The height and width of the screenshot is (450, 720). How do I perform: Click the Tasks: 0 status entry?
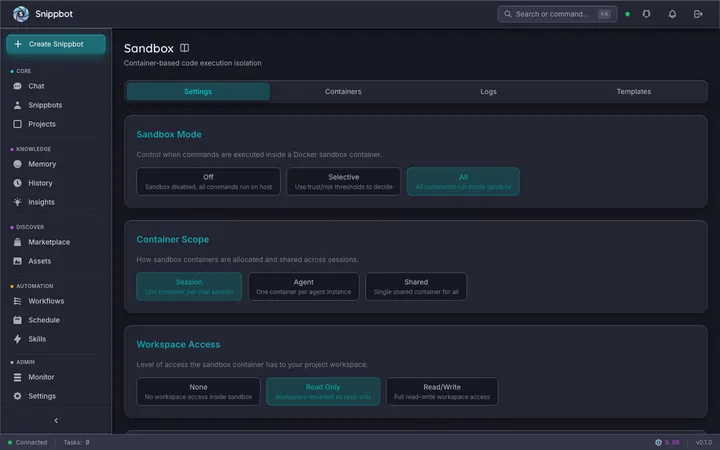pos(76,442)
